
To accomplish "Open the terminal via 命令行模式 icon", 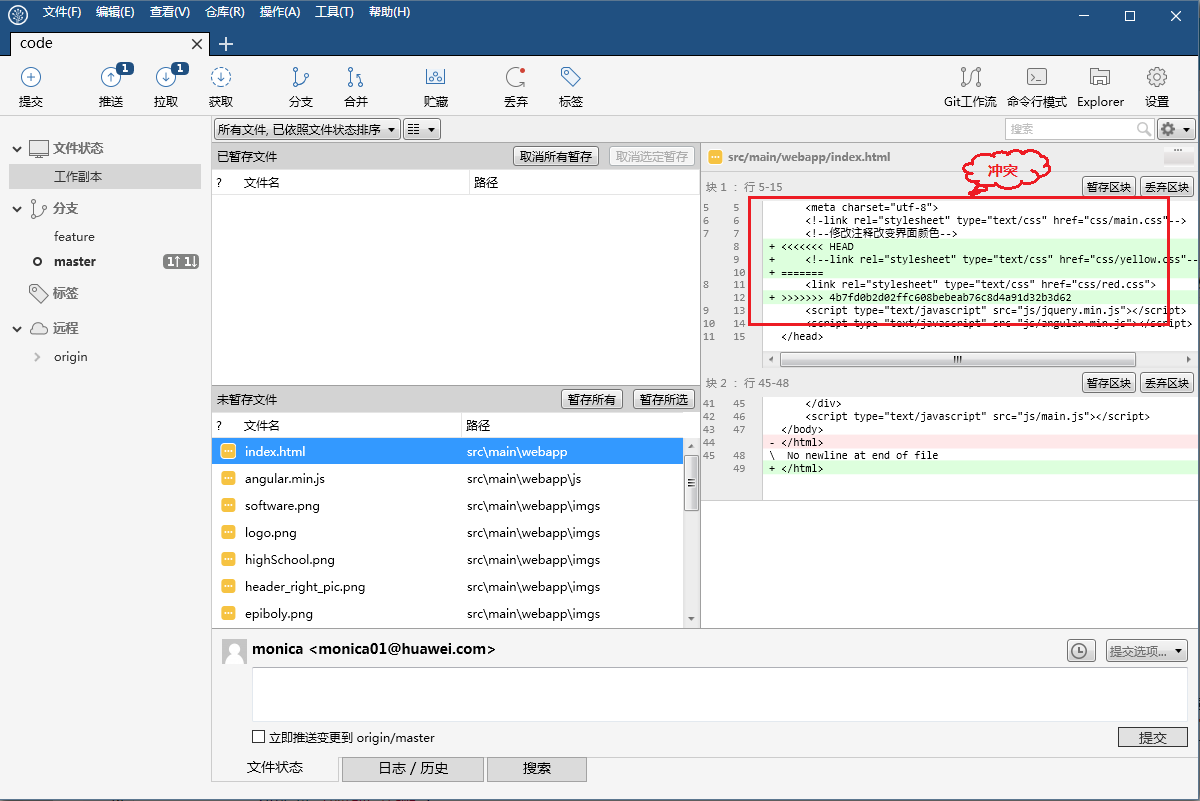I will pos(1037,77).
